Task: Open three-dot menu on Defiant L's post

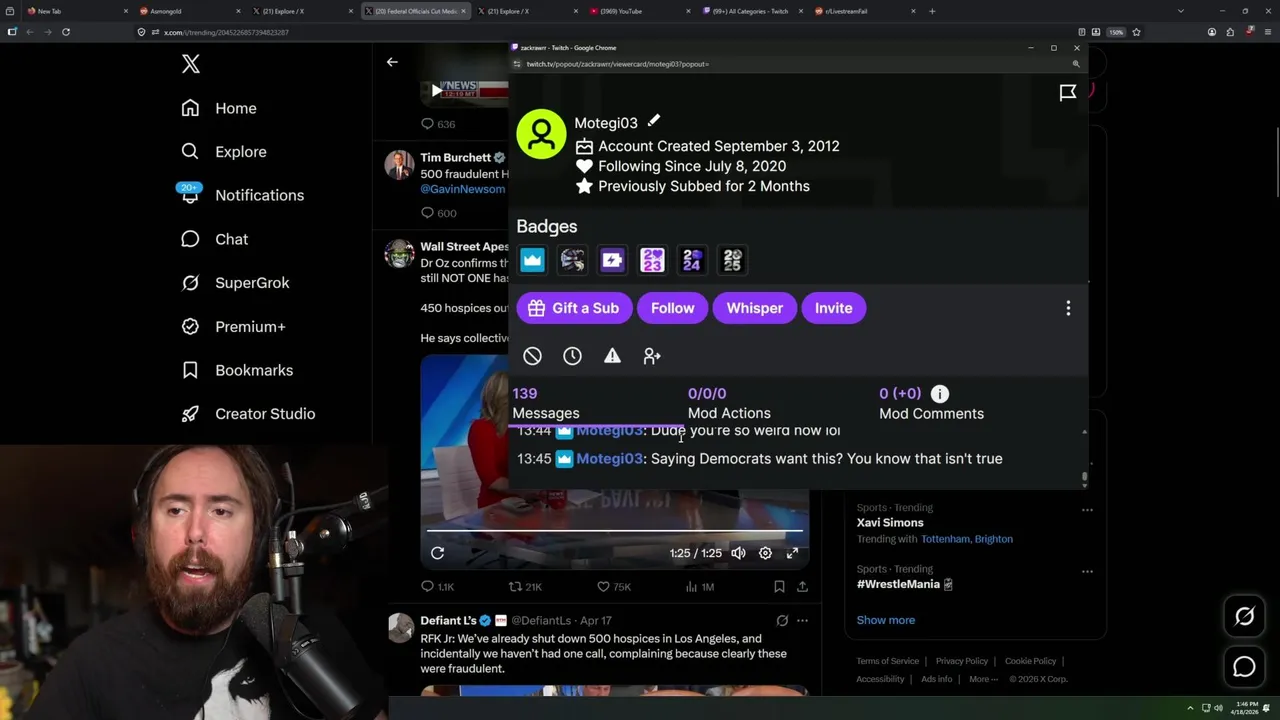Action: (802, 620)
